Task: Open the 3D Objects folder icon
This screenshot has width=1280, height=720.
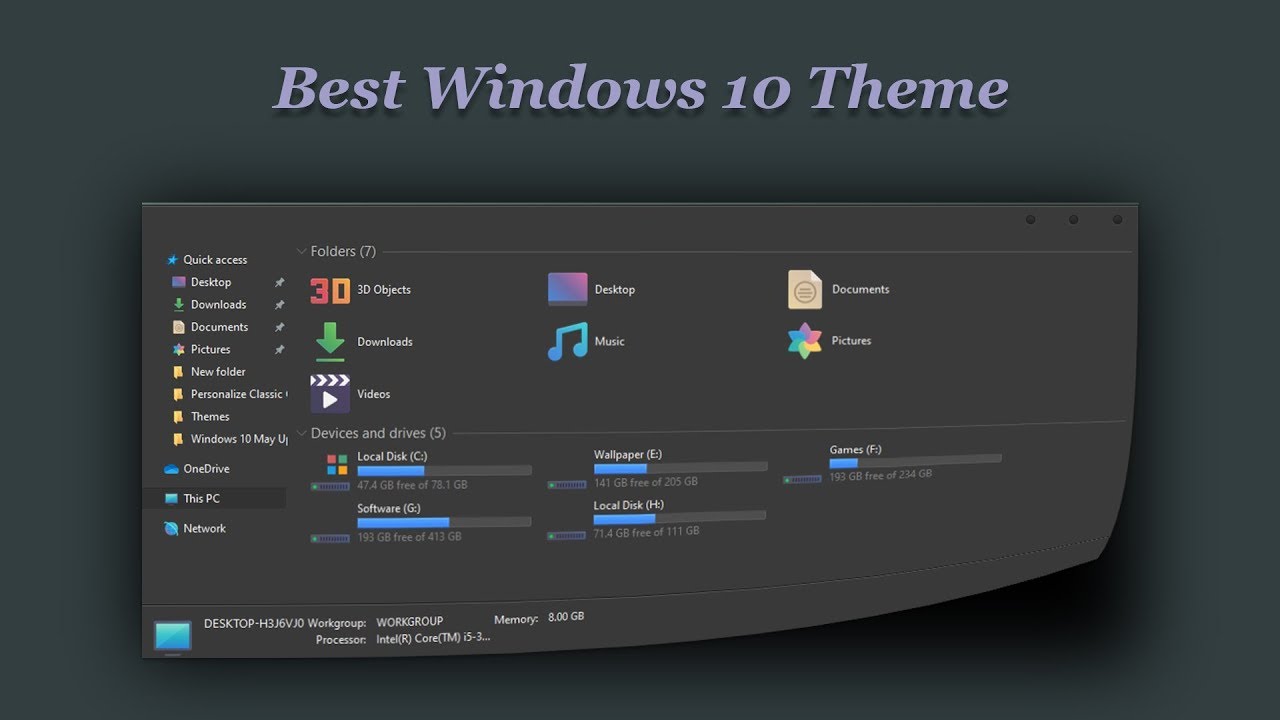Action: pyautogui.click(x=330, y=290)
